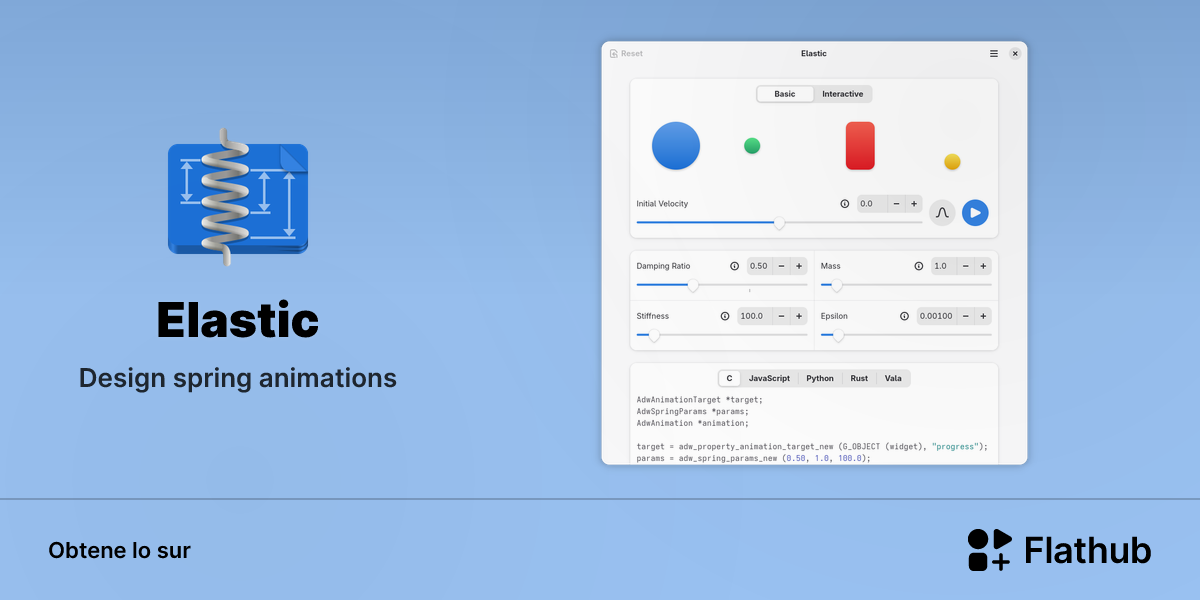This screenshot has height=600, width=1200.
Task: Select the C code tab
Action: 729,378
